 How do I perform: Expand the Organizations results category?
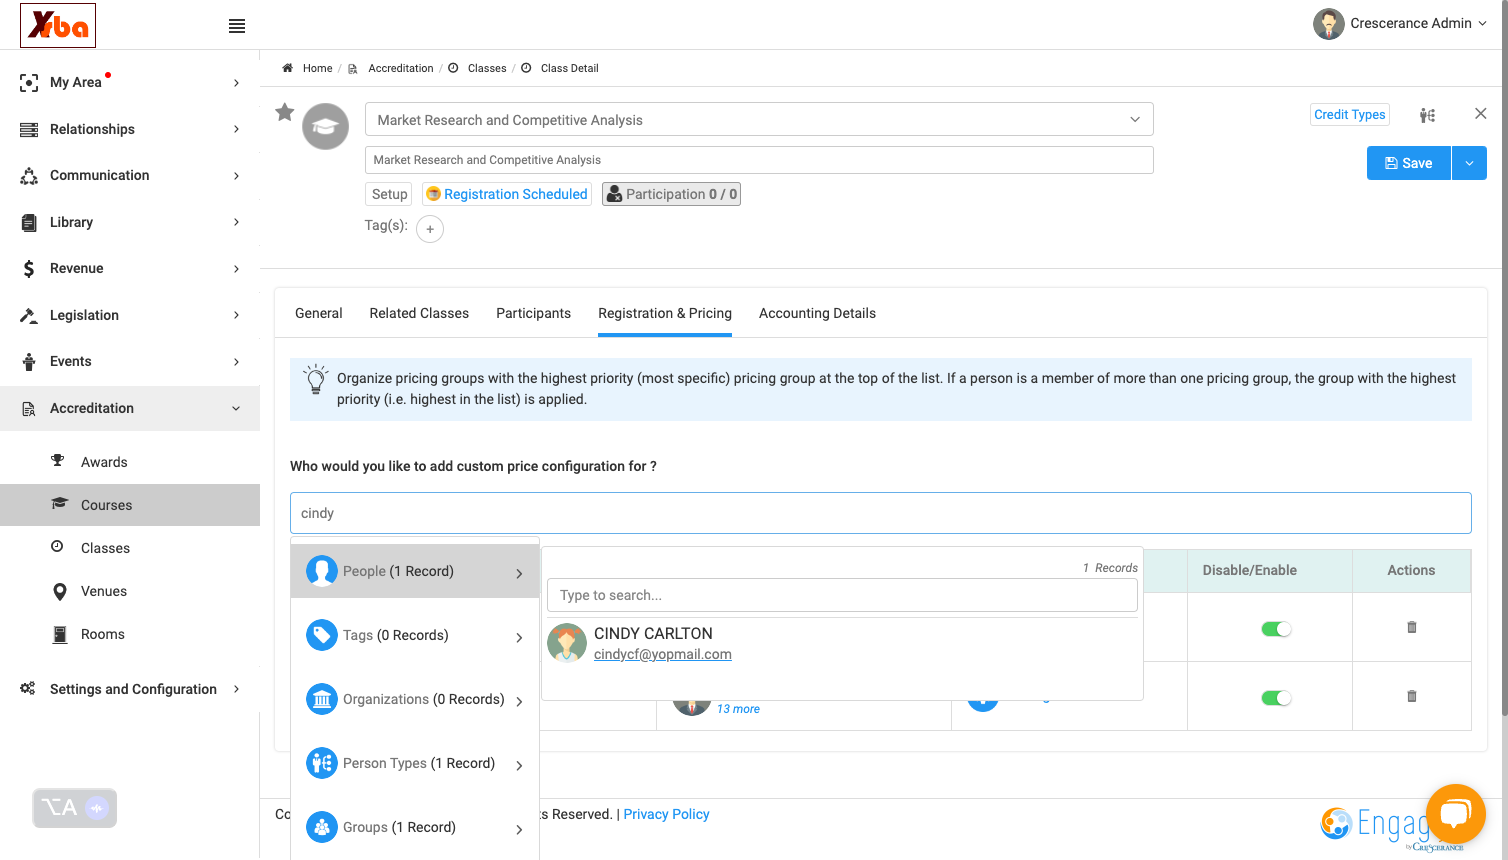[415, 699]
